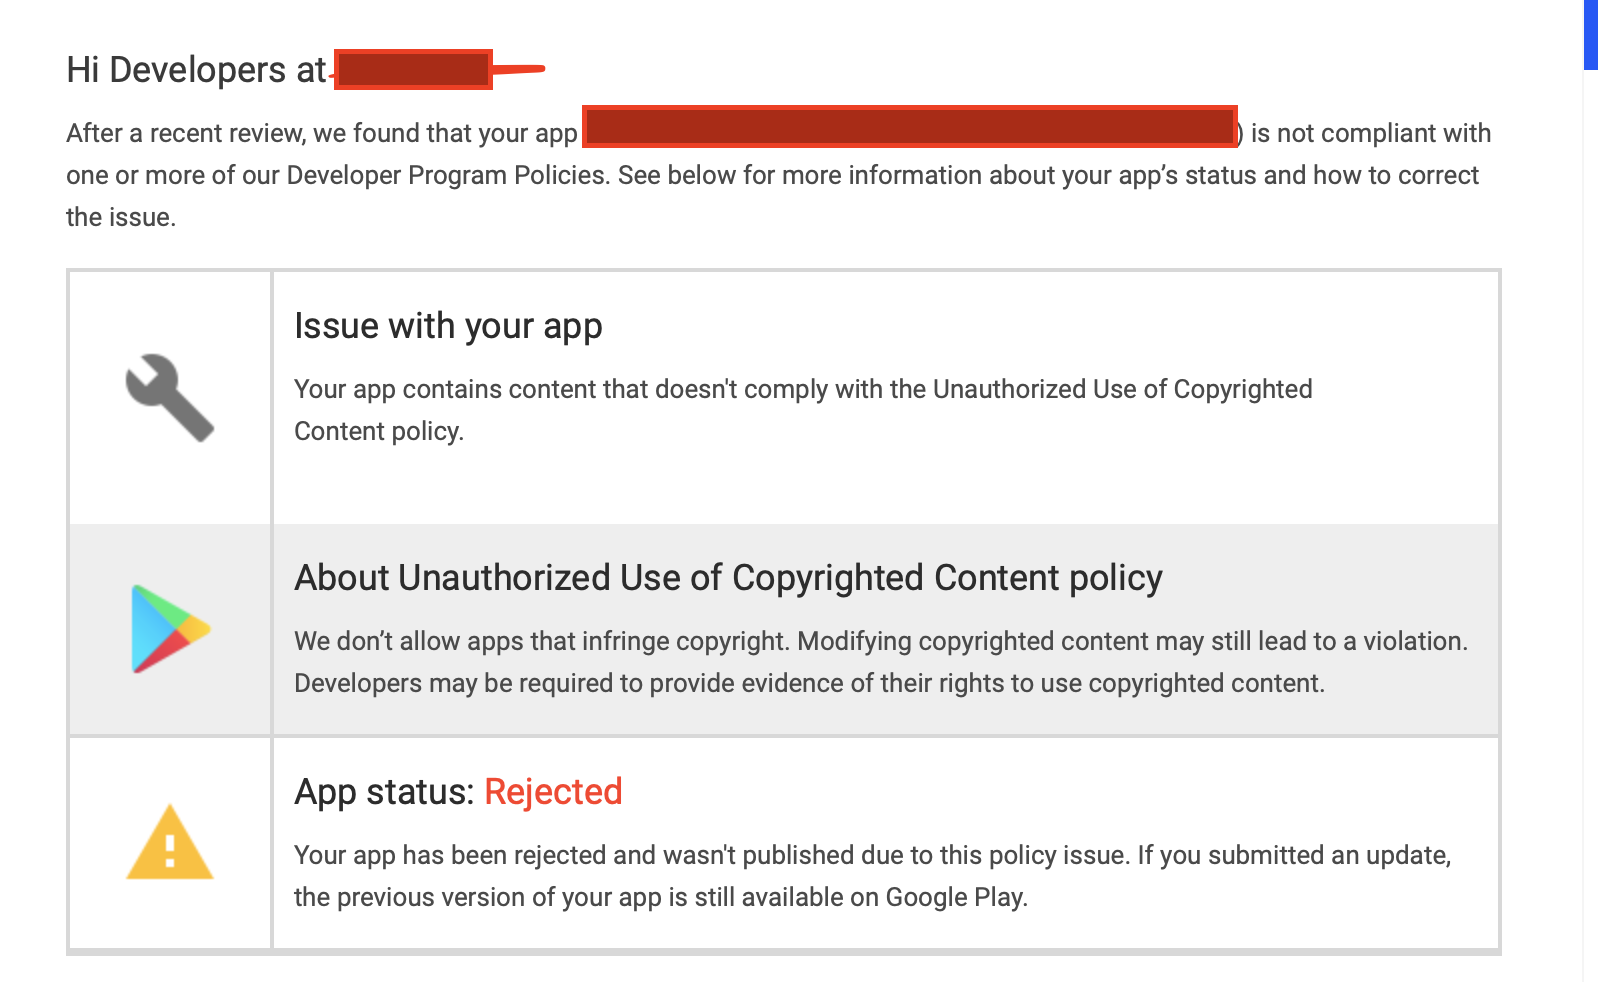Click the text 'Unauthorized Use of Copyrighted Content policy.'
Image resolution: width=1598 pixels, height=982 pixels.
click(x=803, y=410)
